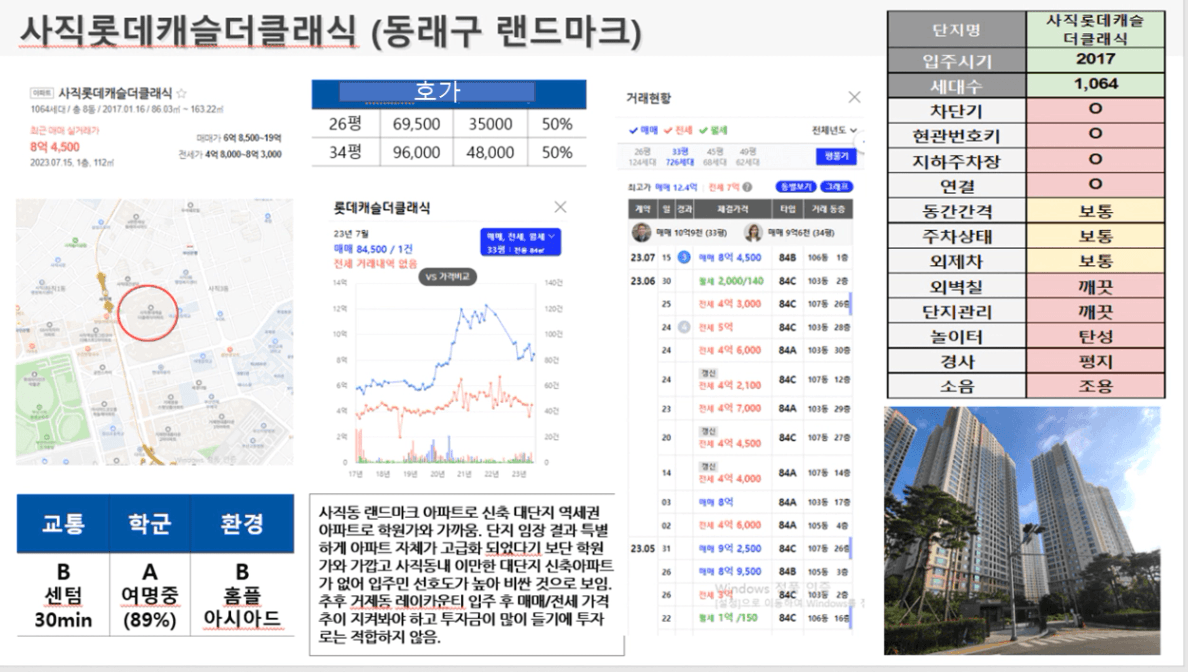The image size is (1188, 672).
Task: Click the 환경 header cell
Action: click(242, 524)
